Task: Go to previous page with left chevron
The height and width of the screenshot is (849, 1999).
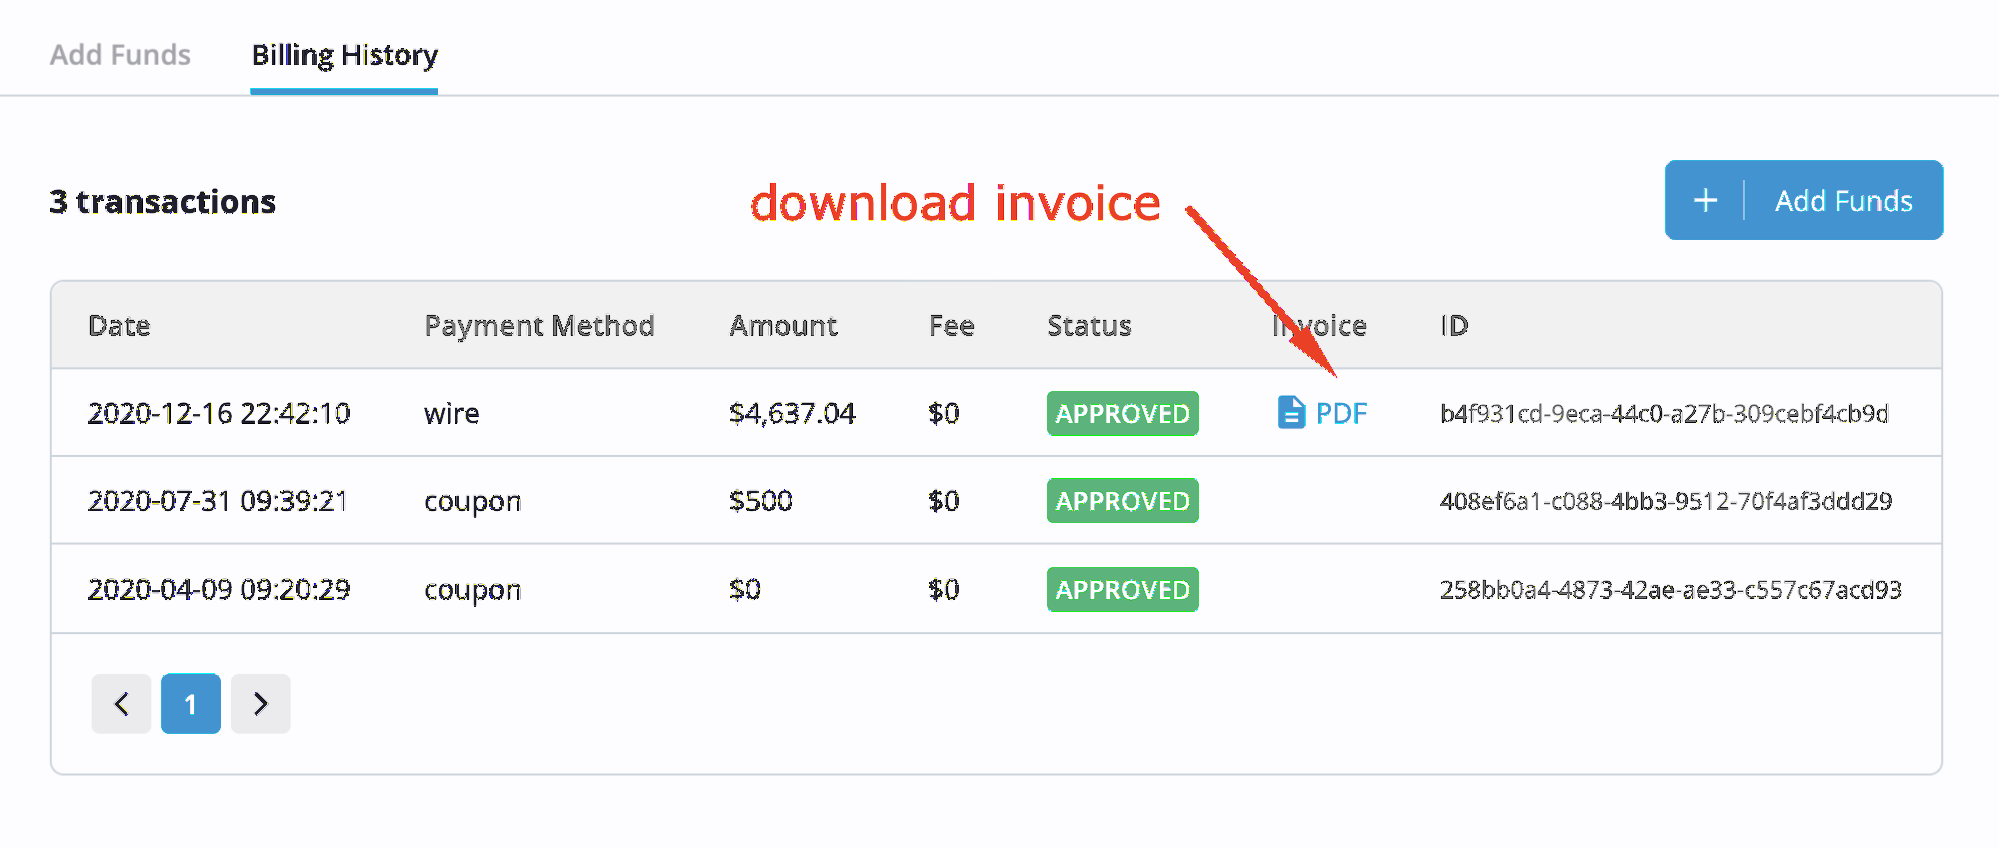Action: (121, 704)
